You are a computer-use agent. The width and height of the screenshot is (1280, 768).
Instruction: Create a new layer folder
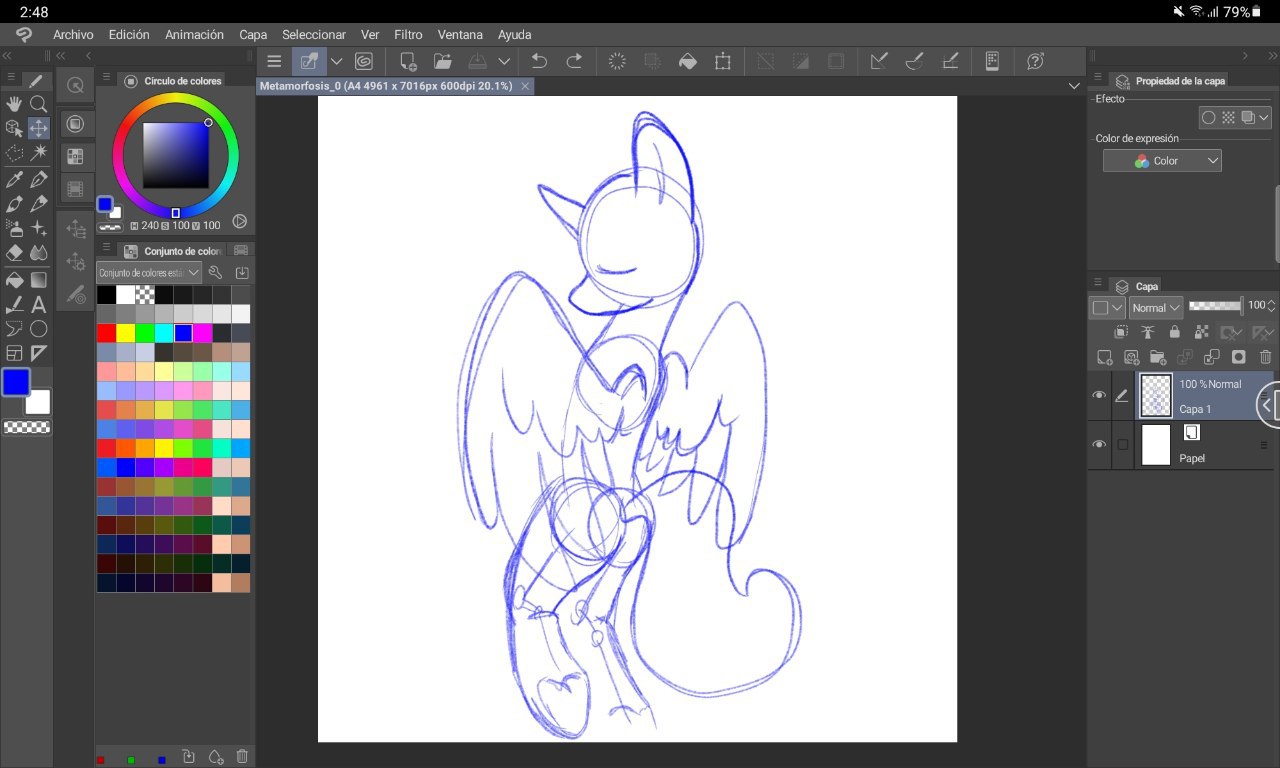1158,357
